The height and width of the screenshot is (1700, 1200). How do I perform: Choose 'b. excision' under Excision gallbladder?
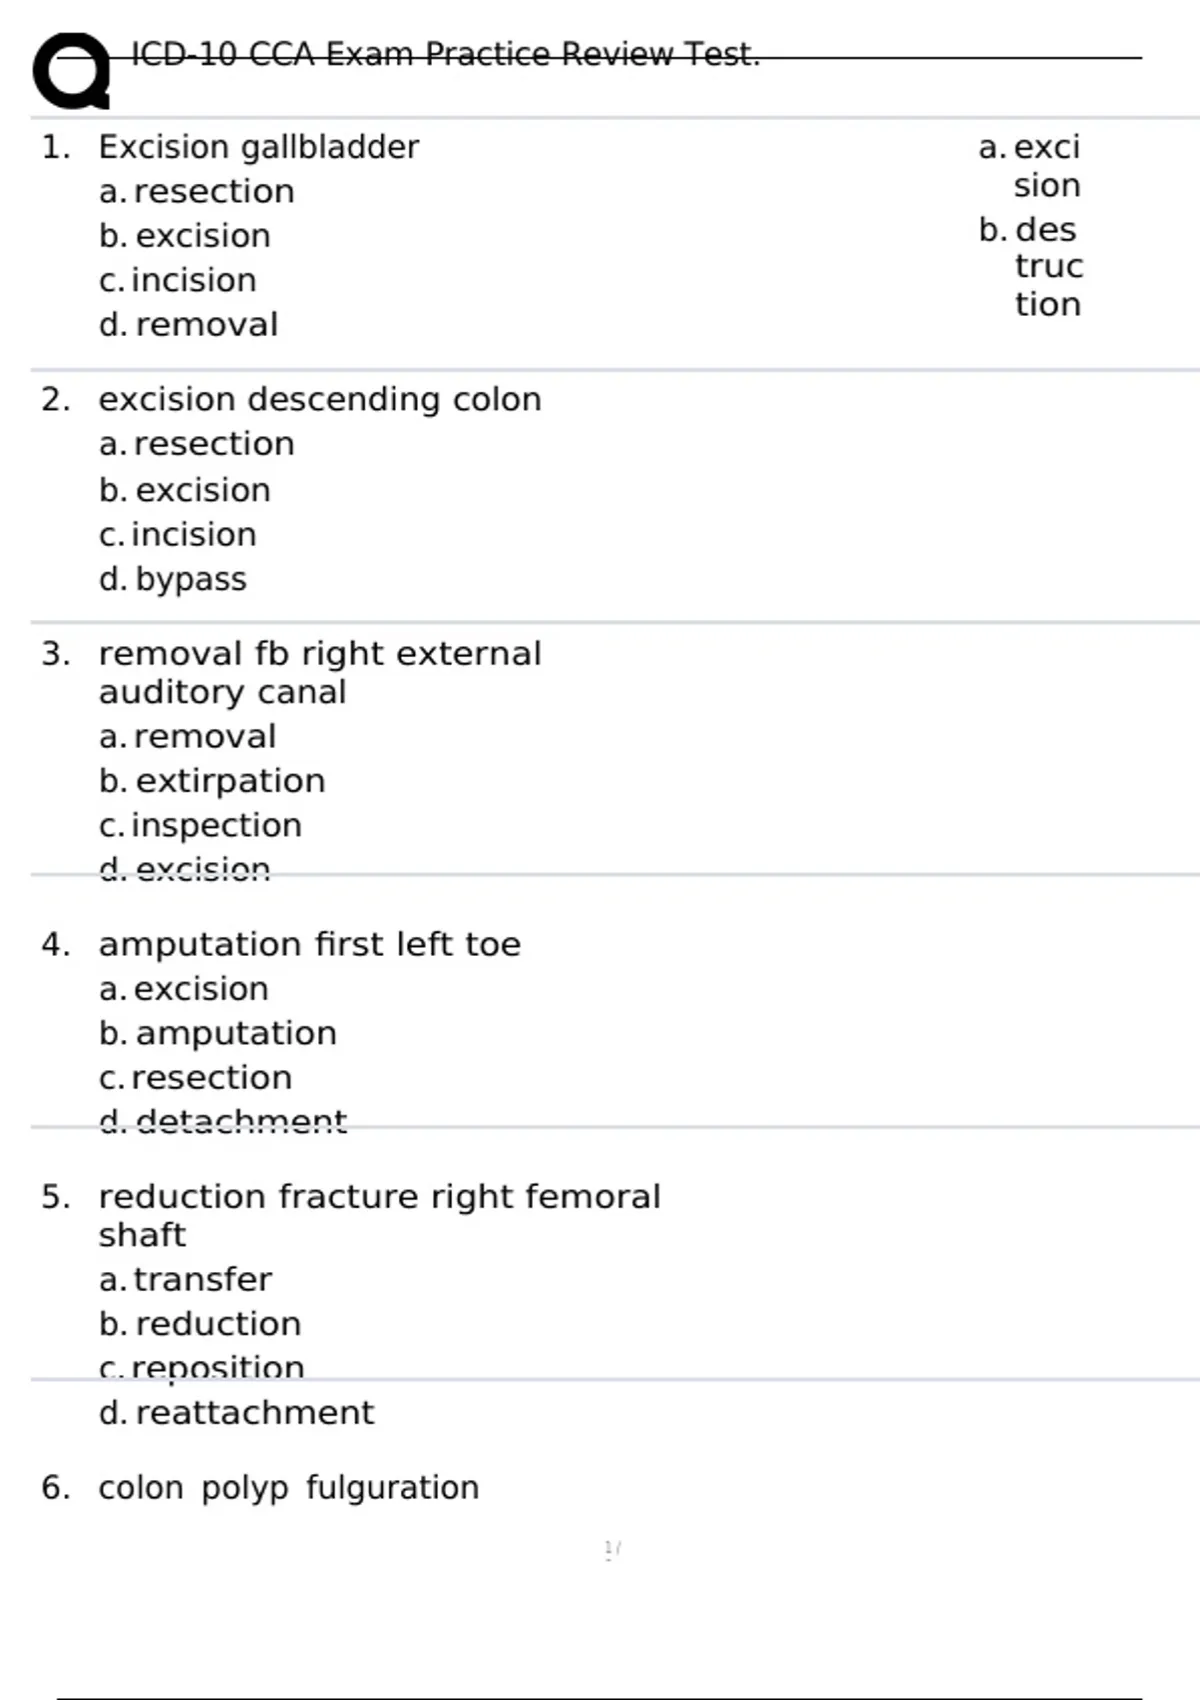185,236
